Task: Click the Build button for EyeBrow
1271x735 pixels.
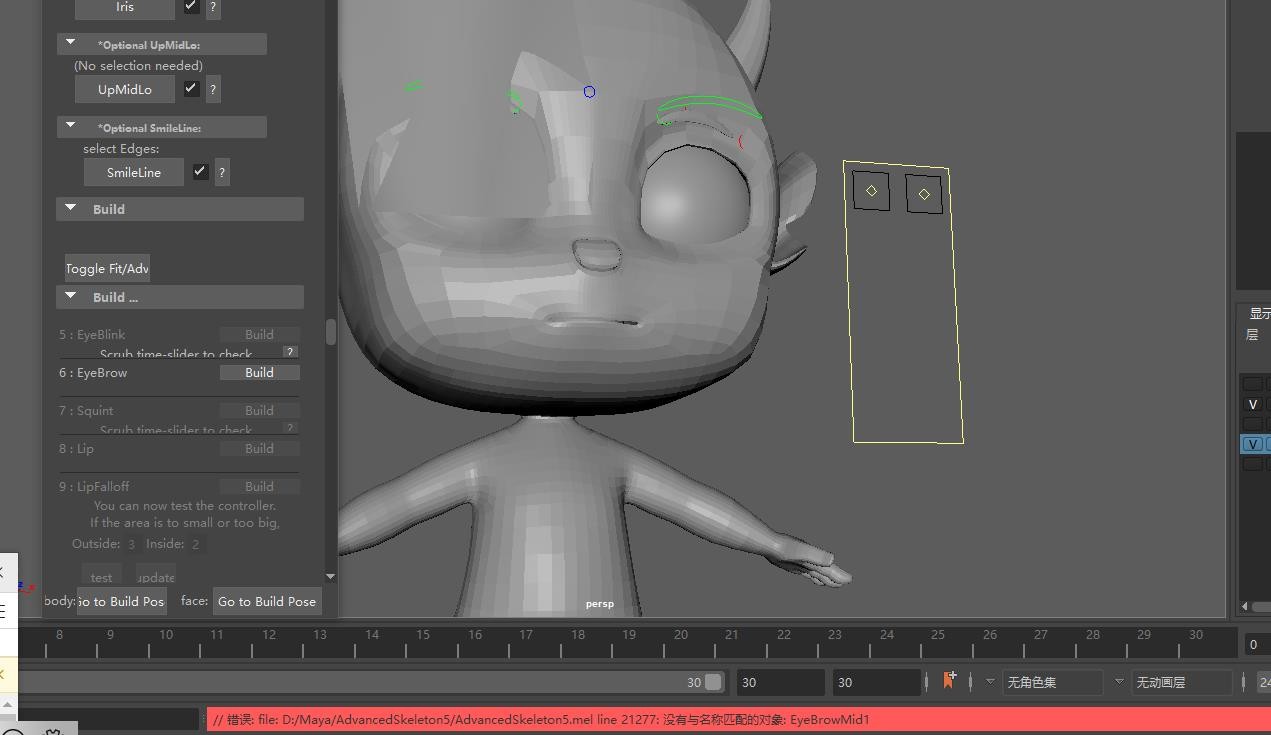Action: coord(259,372)
